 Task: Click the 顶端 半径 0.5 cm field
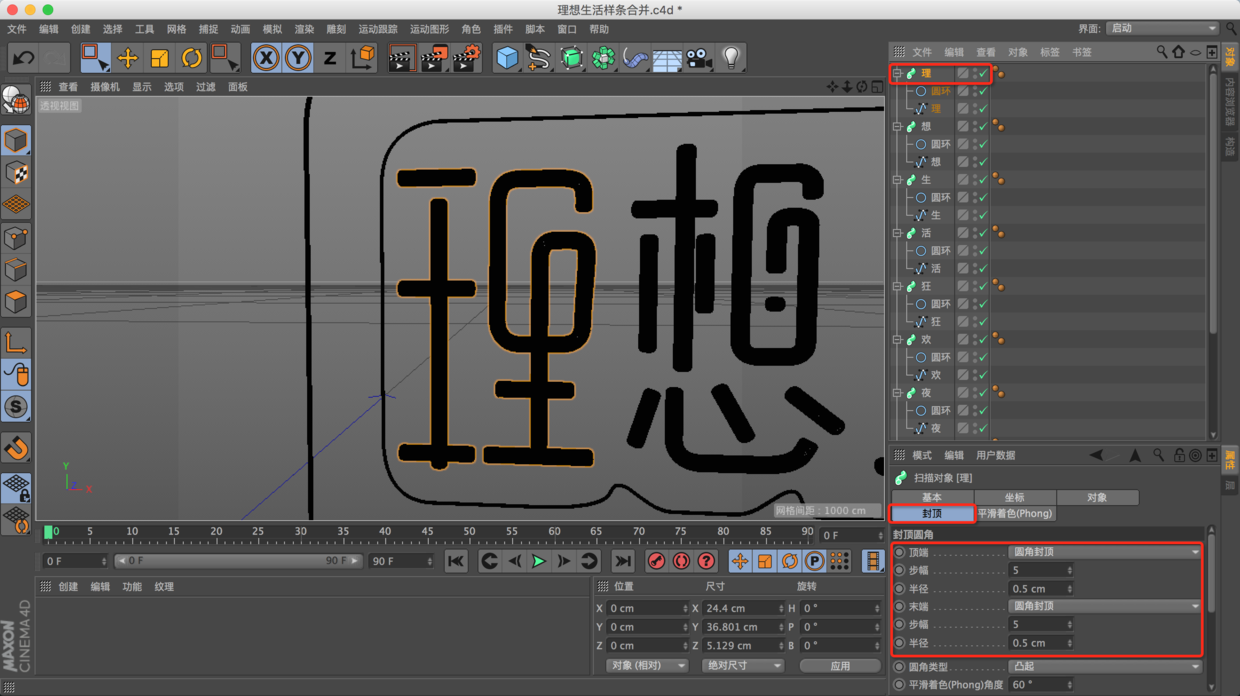click(1040, 589)
